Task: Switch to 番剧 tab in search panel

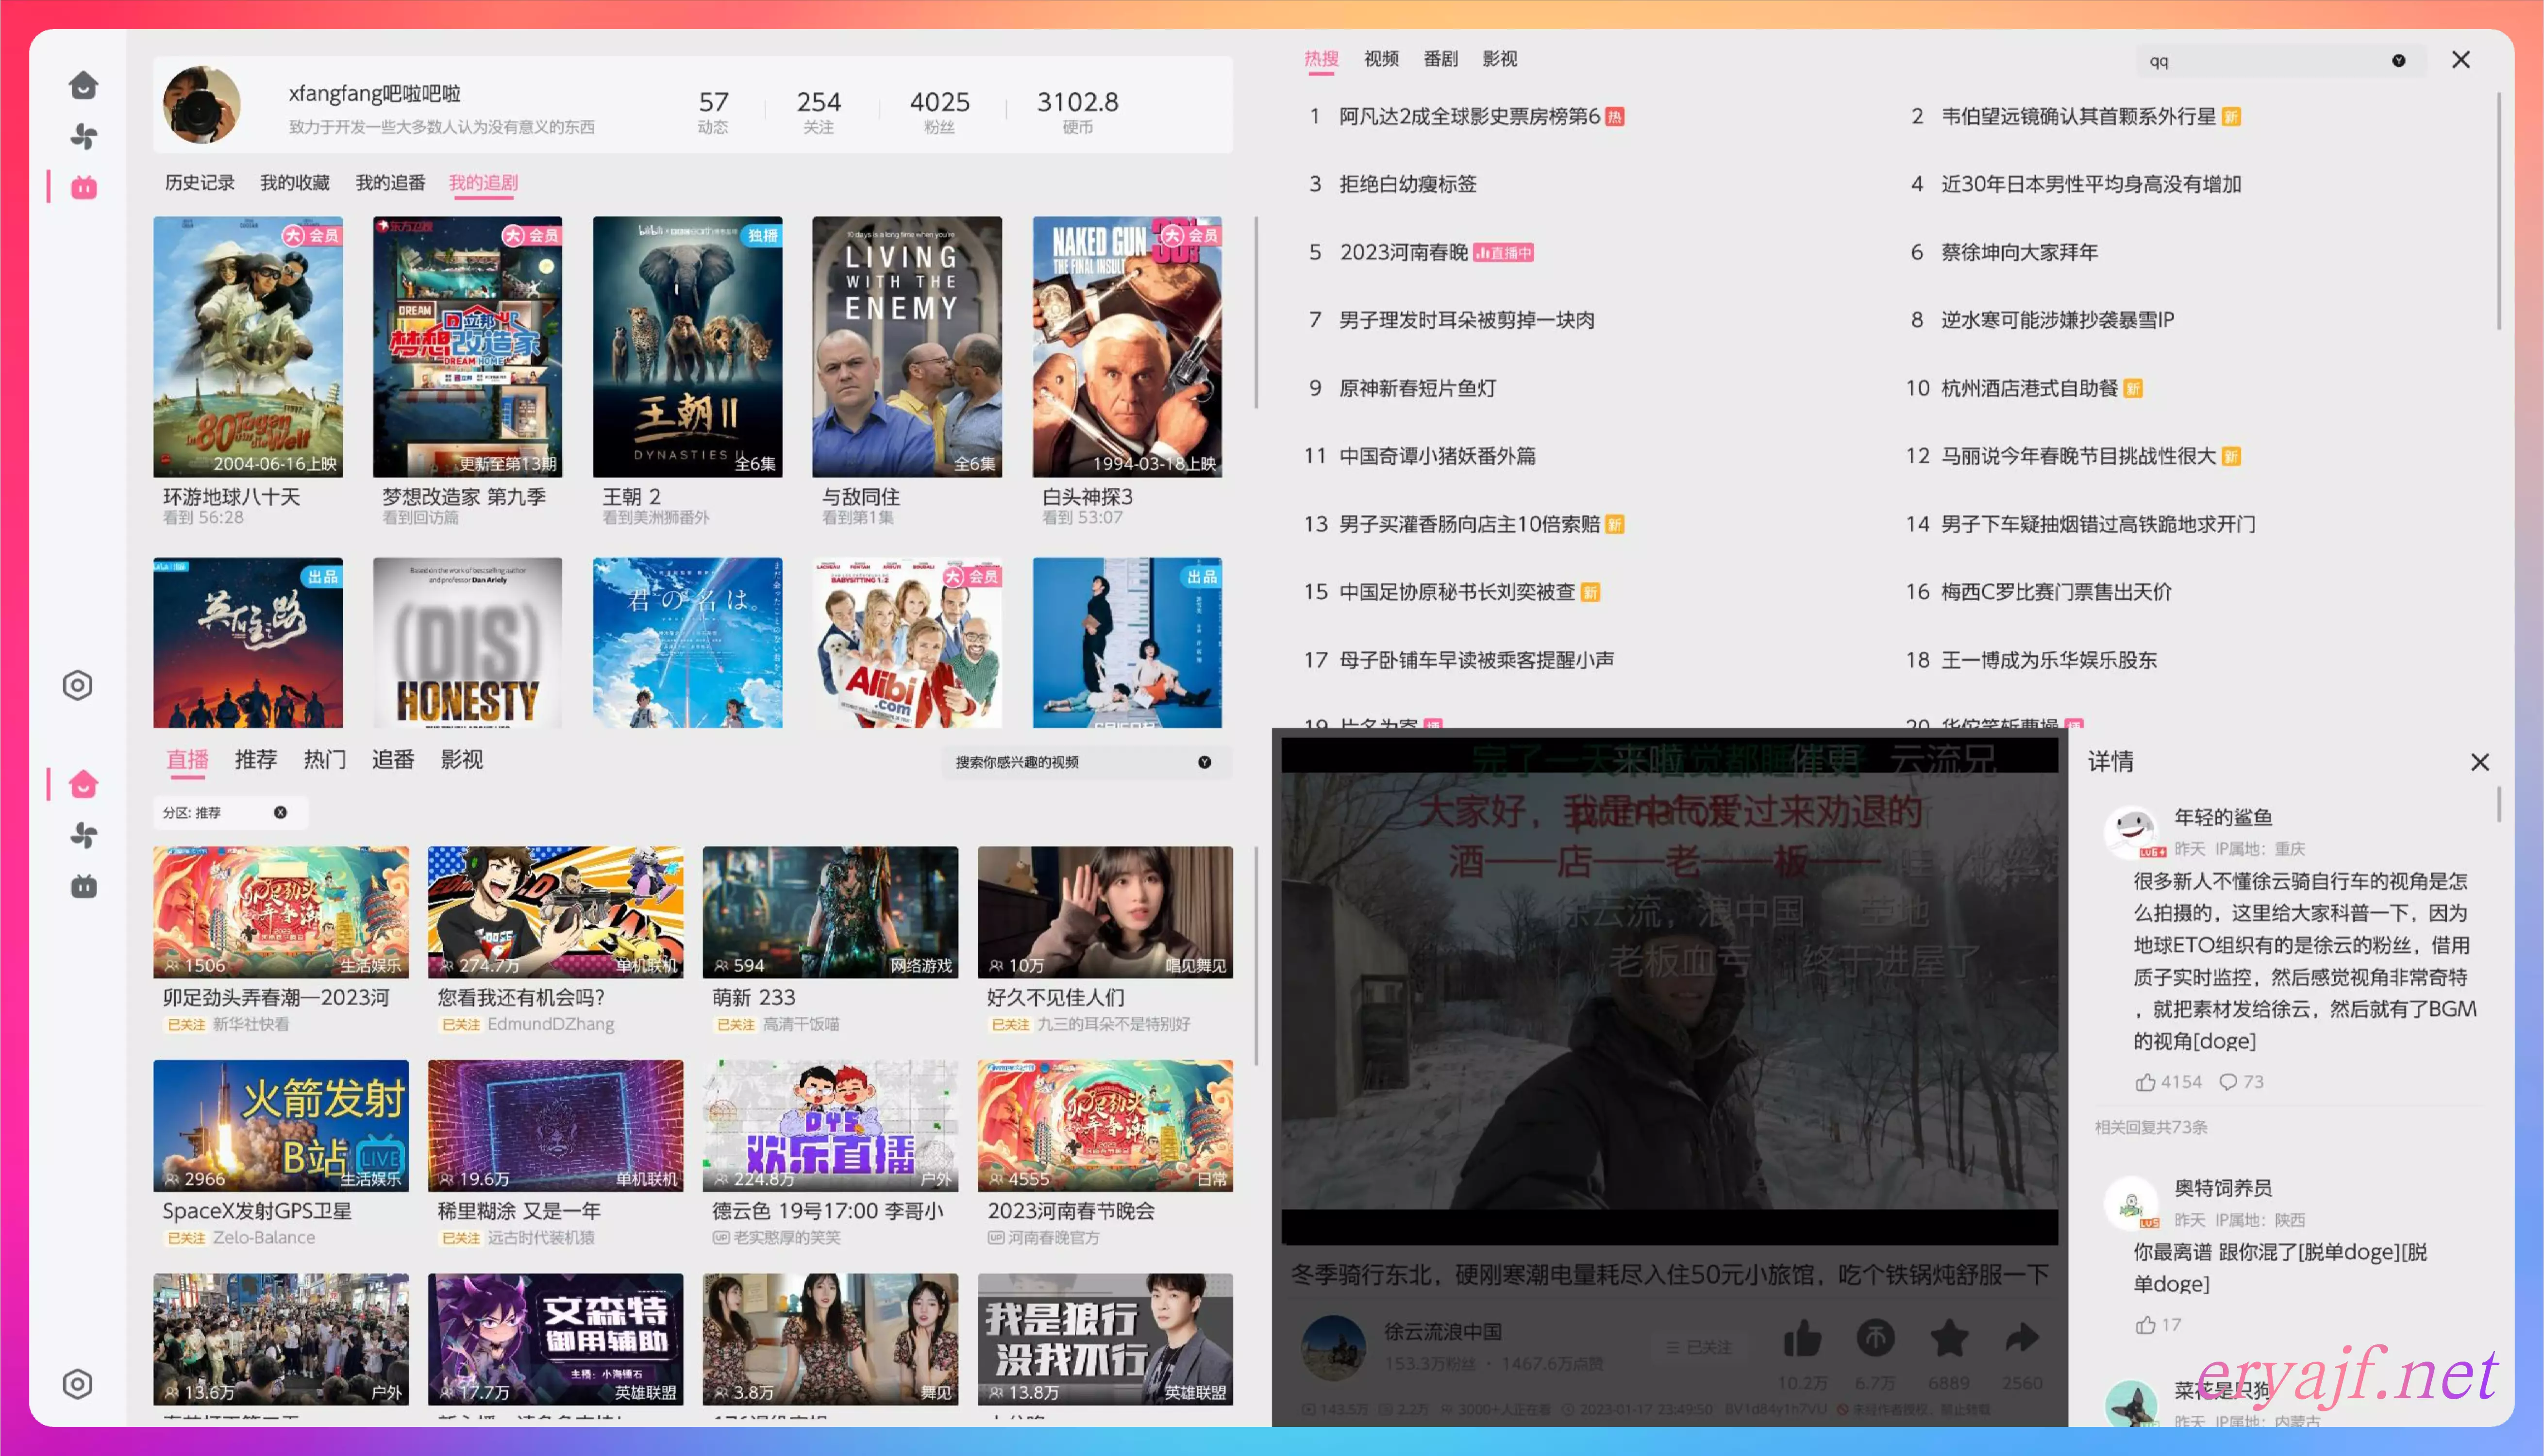Action: click(1441, 59)
